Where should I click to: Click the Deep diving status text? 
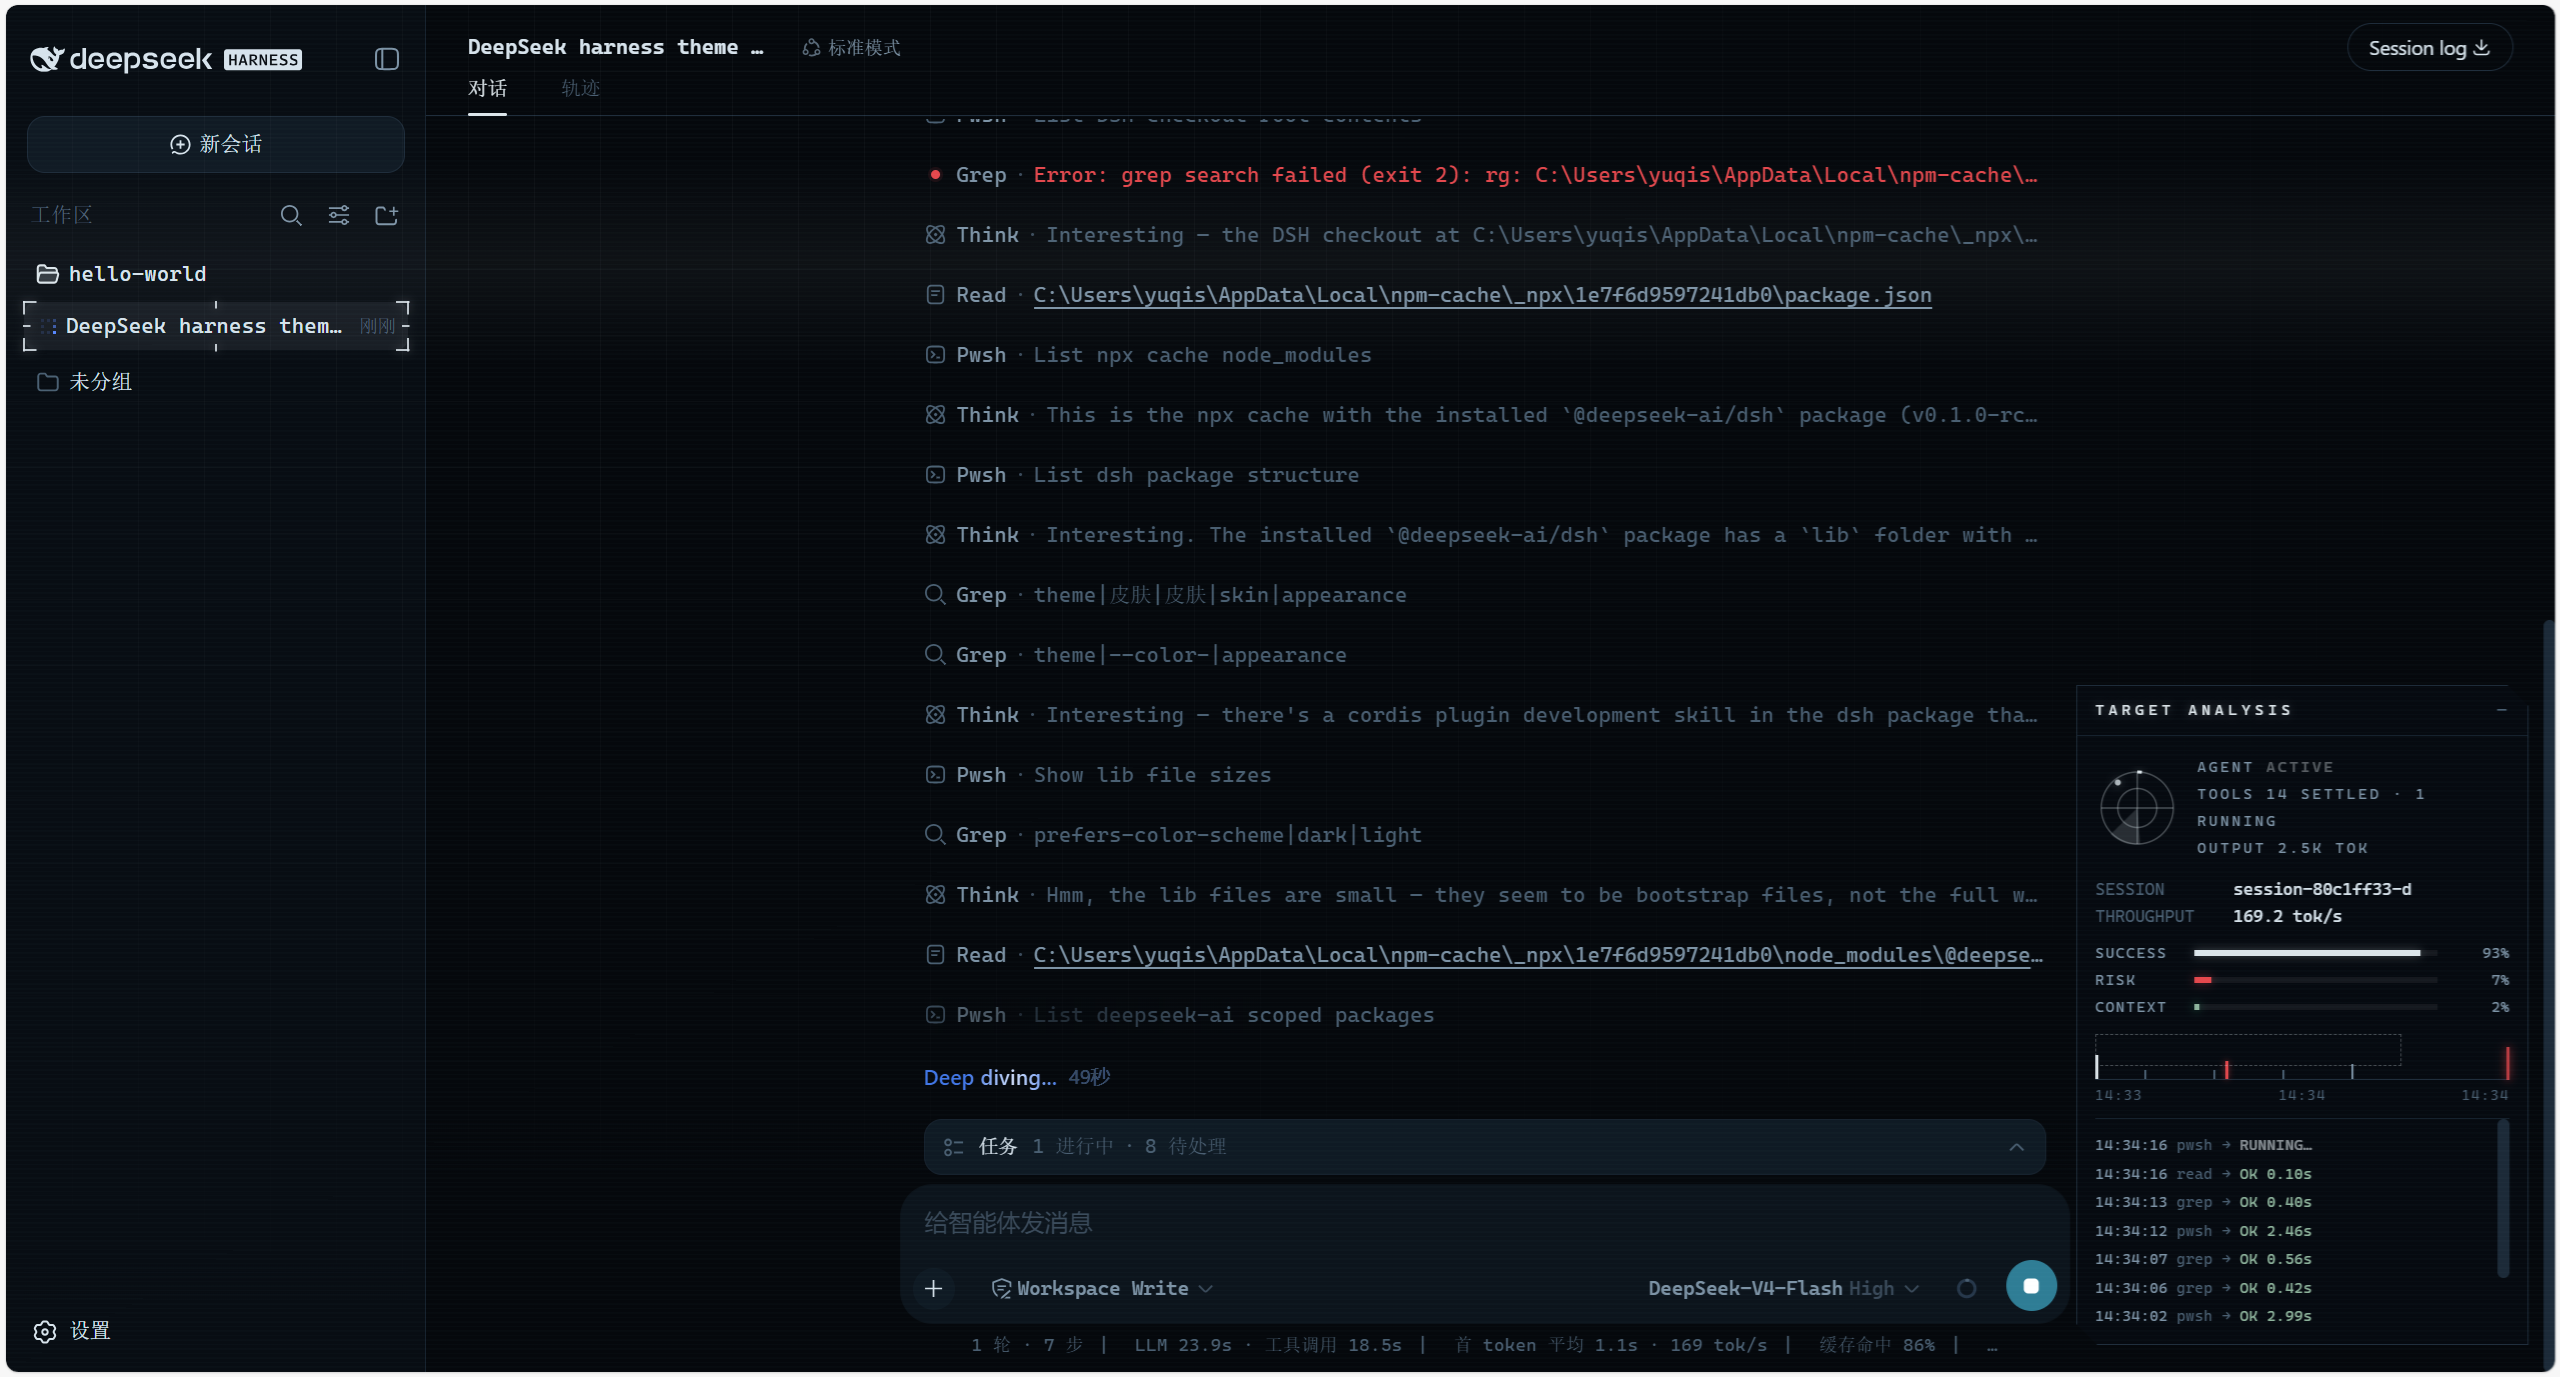click(x=990, y=1078)
